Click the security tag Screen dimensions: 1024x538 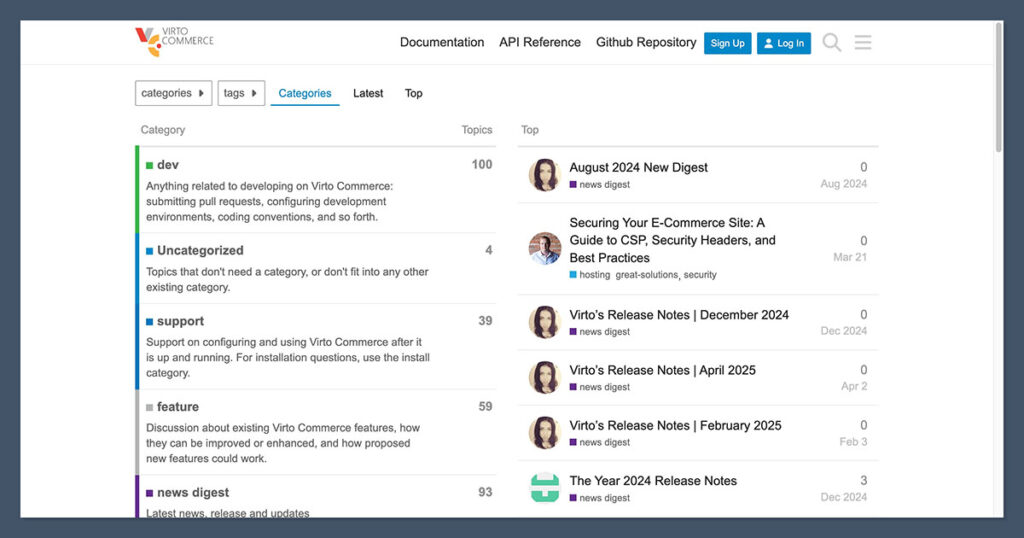(x=700, y=275)
